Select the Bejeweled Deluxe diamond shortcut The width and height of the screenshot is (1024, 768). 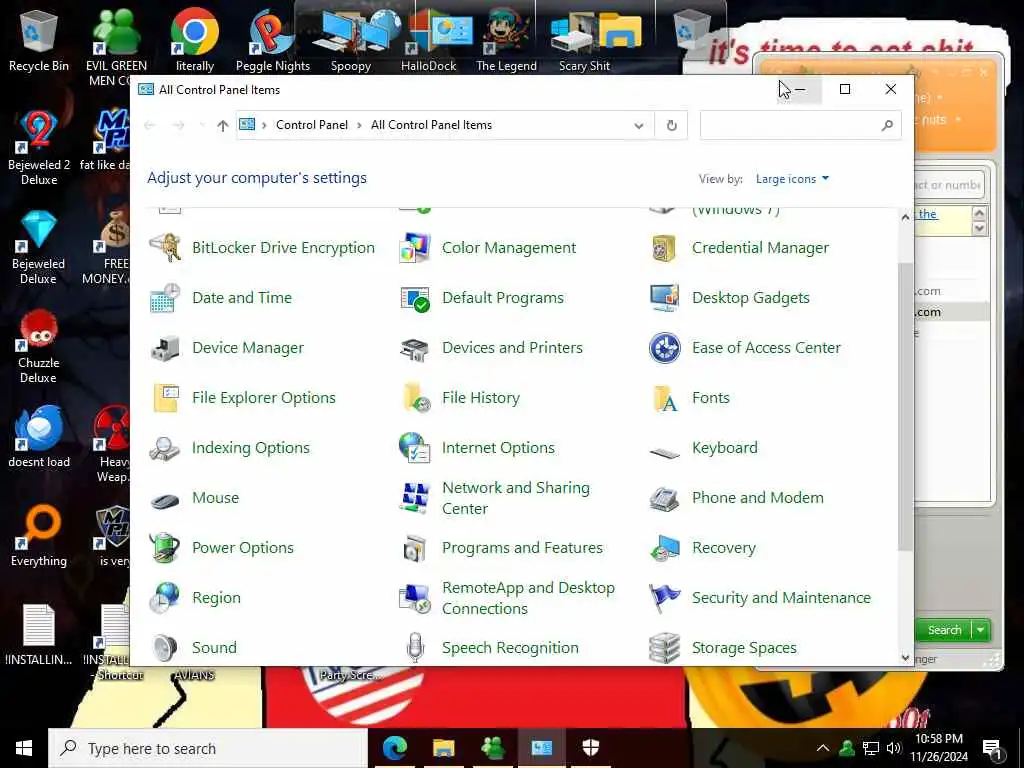[x=39, y=248]
